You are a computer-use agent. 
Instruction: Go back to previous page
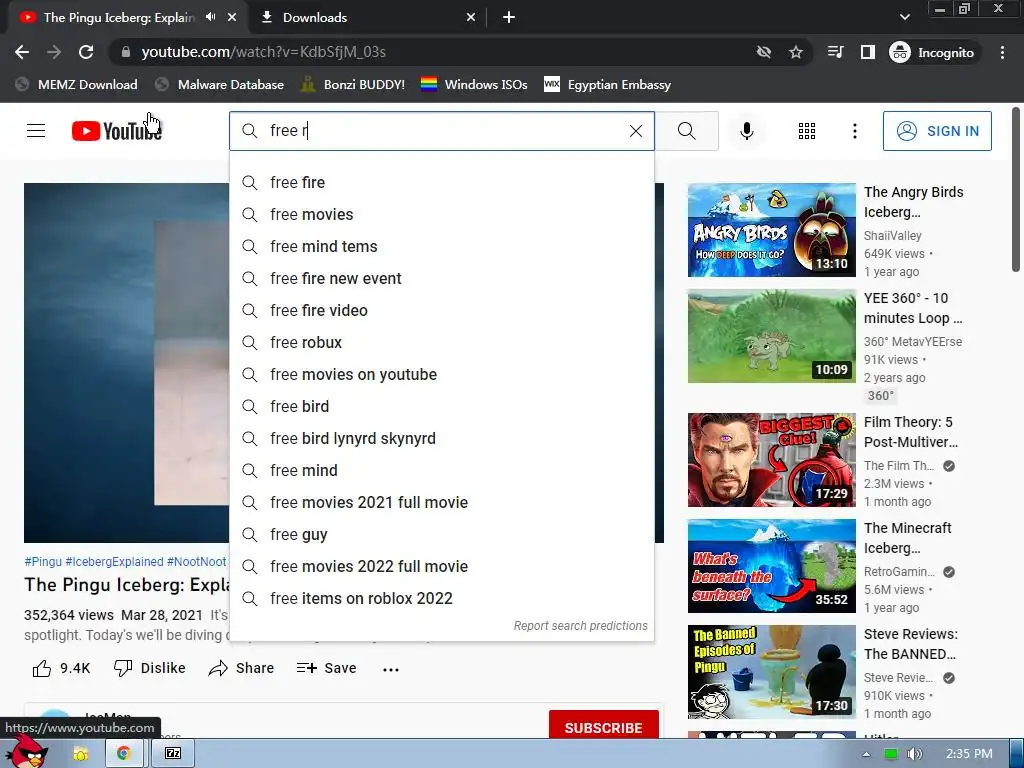(22, 52)
